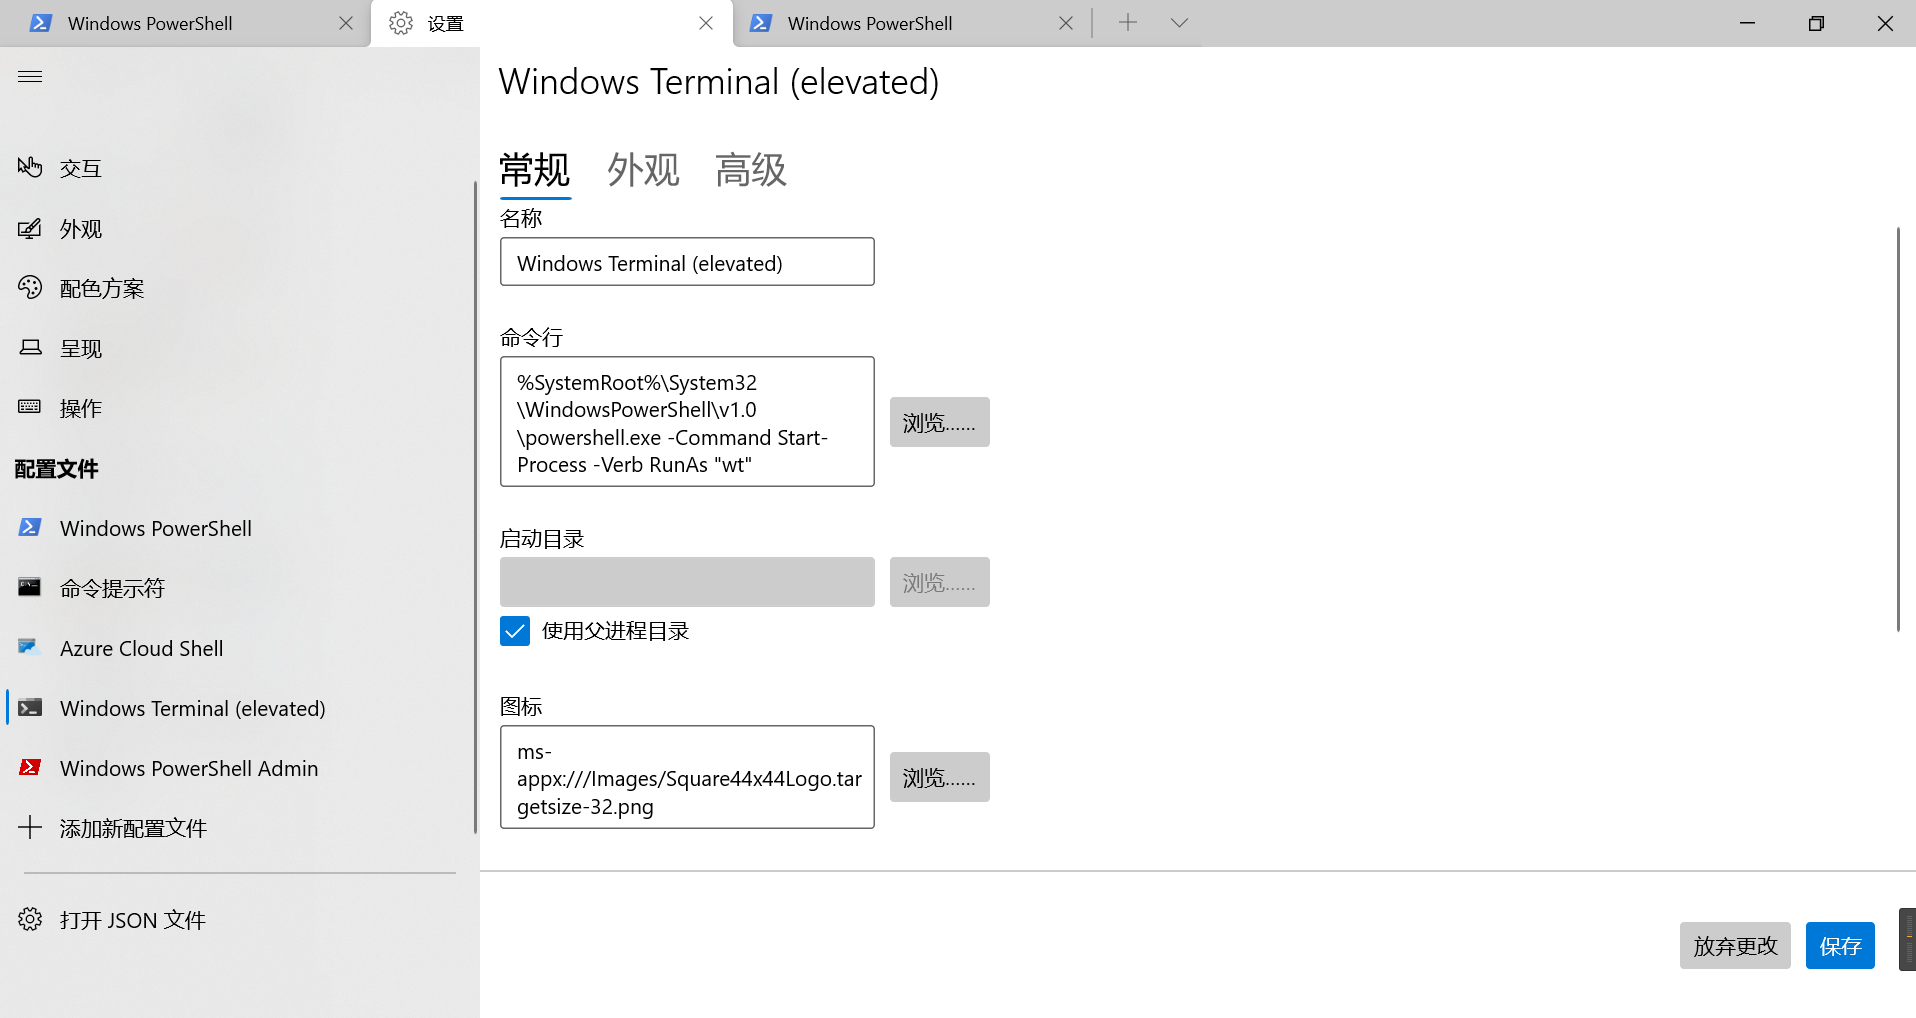The image size is (1916, 1018).
Task: Save changes with the 保存 button
Action: coord(1839,945)
